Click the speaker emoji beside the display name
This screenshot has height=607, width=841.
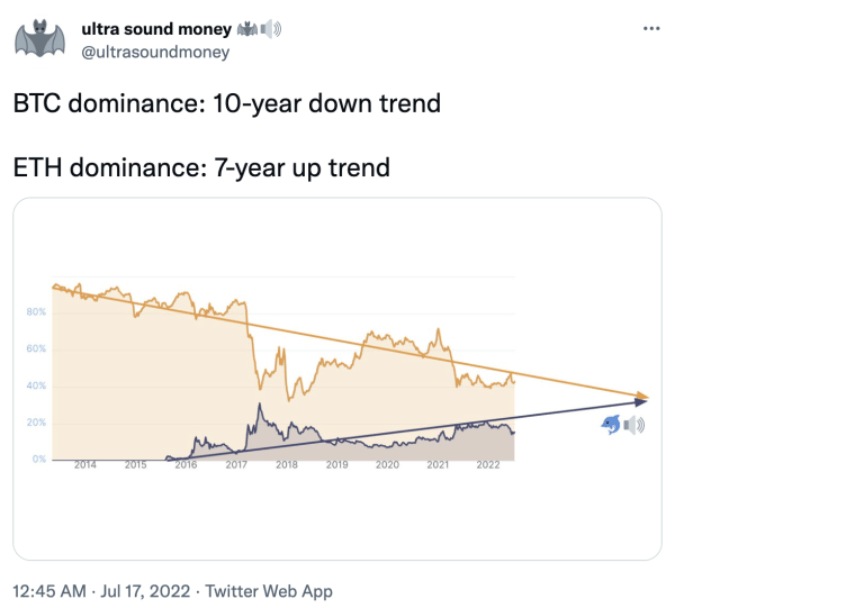pos(268,30)
